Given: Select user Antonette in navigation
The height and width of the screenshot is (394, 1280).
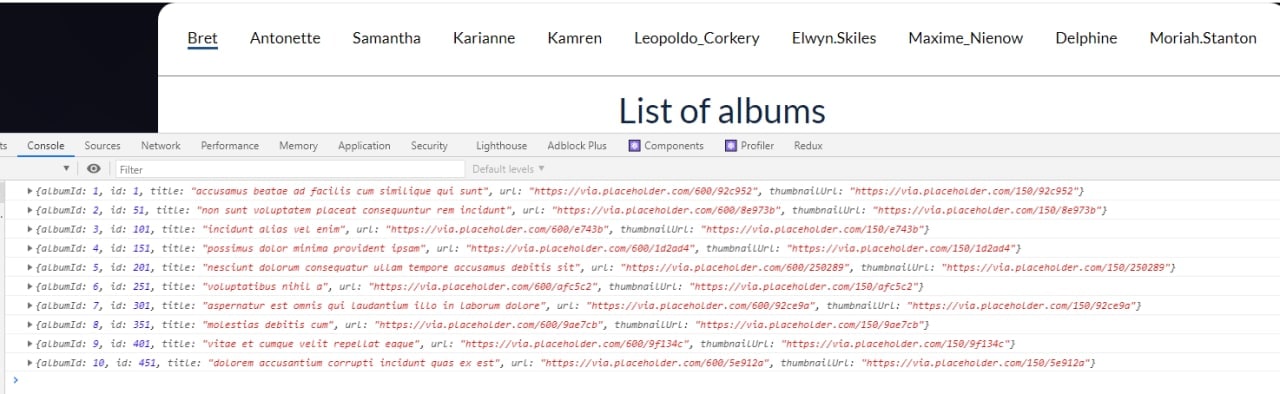Looking at the screenshot, I should 285,38.
